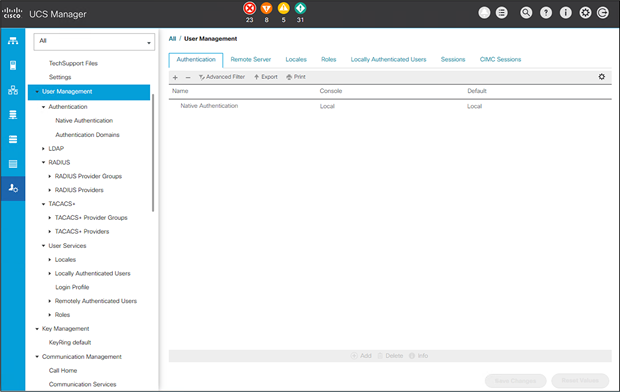620x392 pixels.
Task: Click the Reset Values button
Action: click(580, 381)
